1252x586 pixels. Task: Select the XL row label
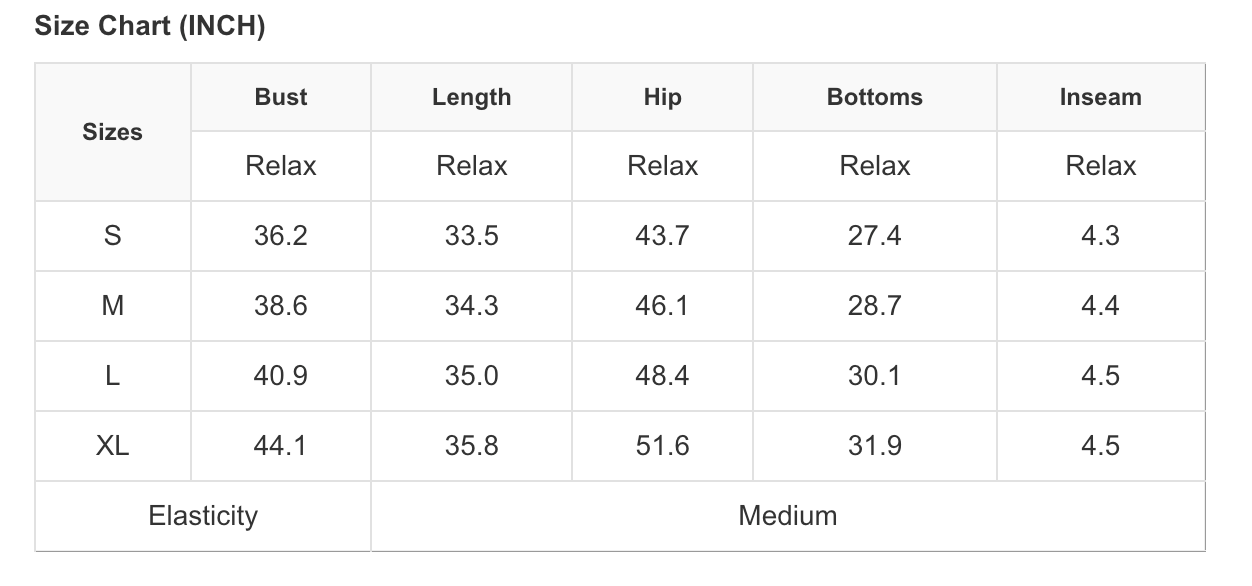(x=112, y=446)
